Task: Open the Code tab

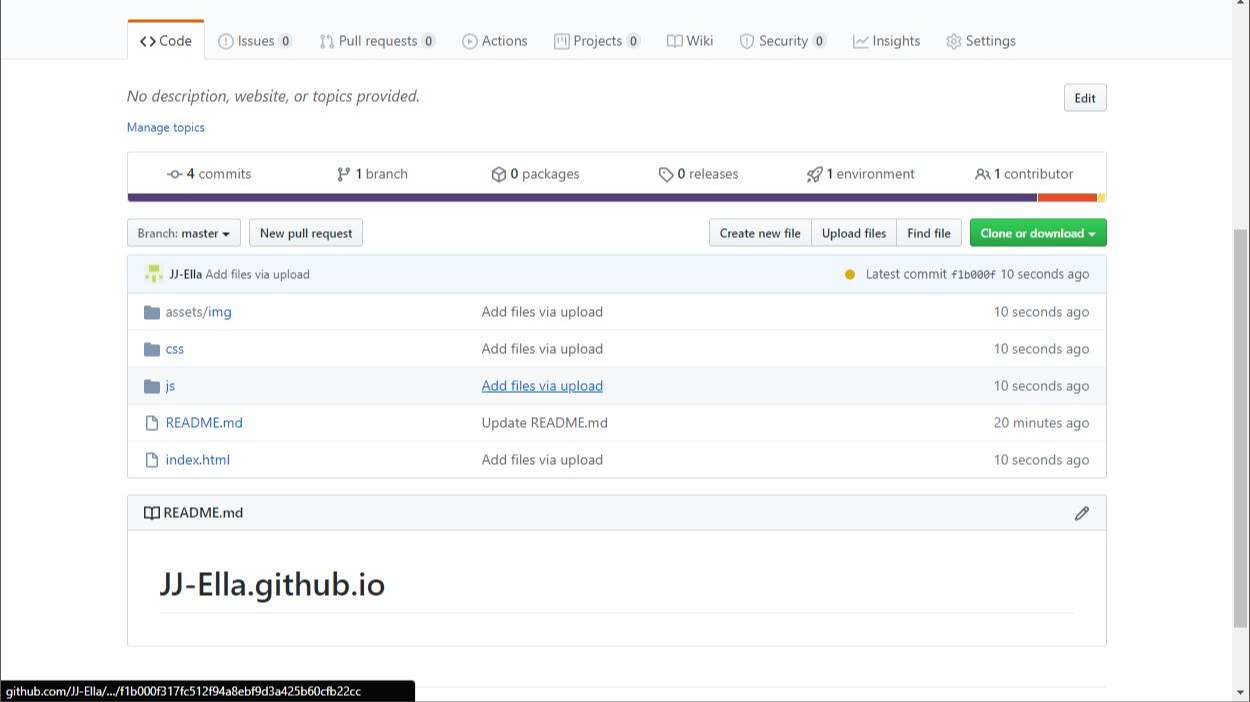Action: 166,41
